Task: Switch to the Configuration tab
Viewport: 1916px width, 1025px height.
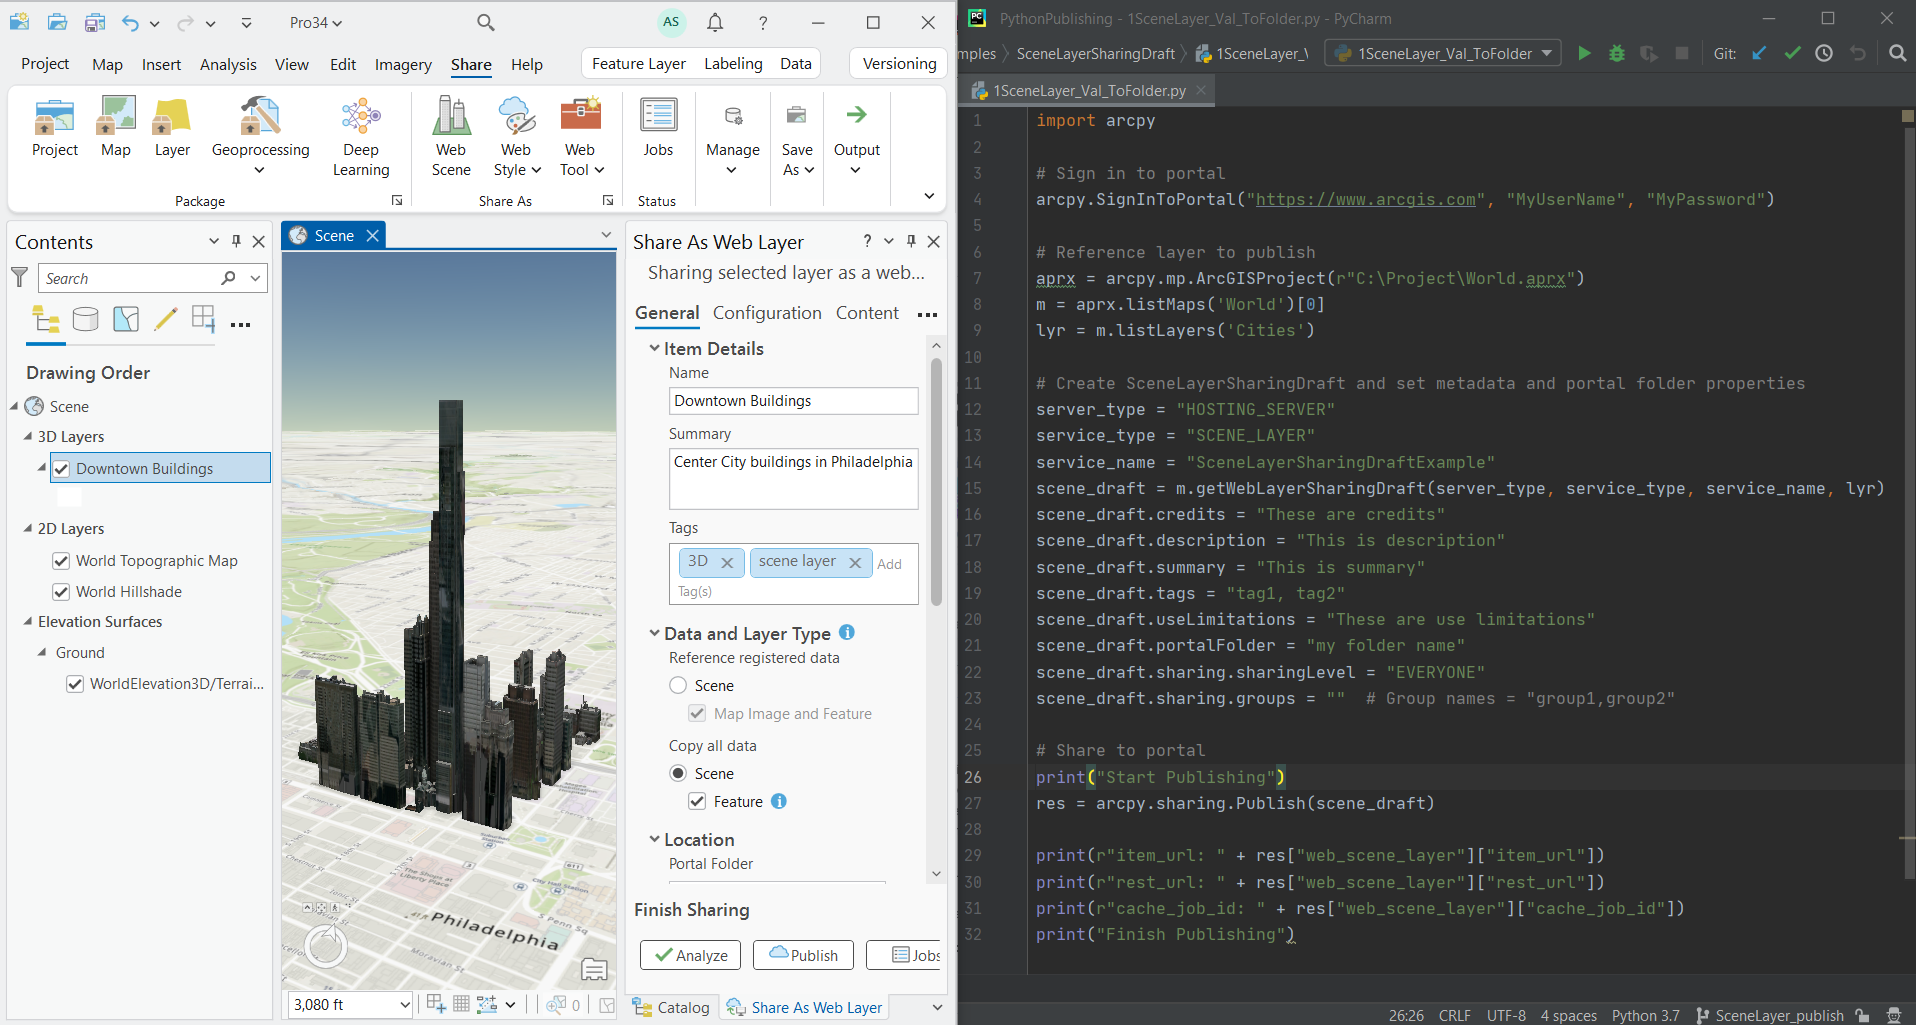Action: pos(766,313)
